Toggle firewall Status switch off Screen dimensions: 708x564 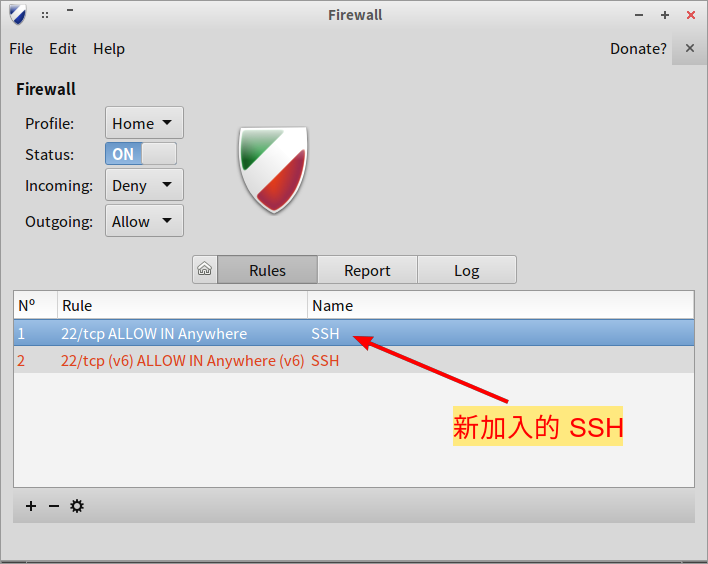141,154
